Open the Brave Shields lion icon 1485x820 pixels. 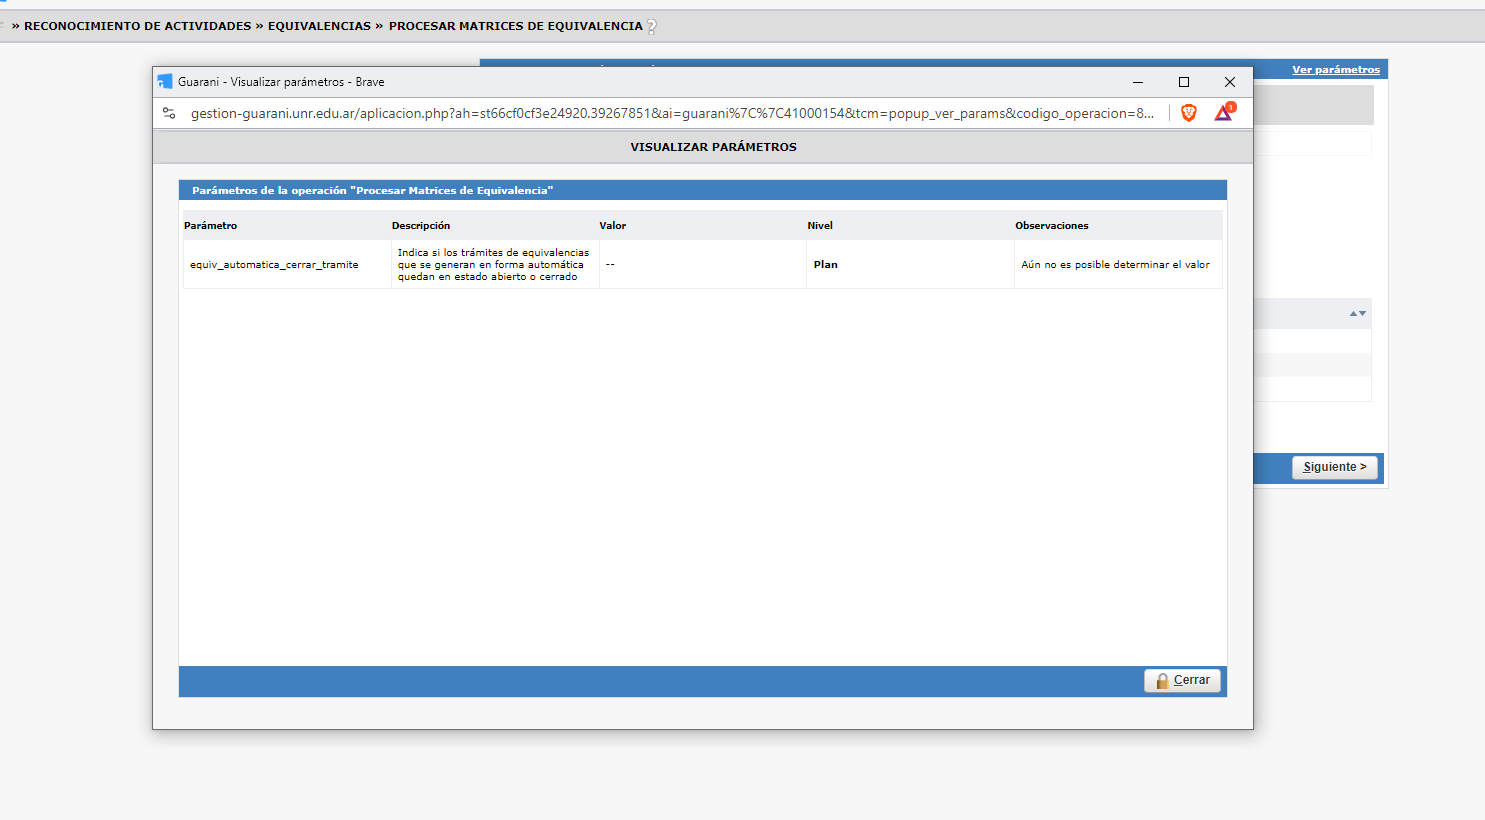tap(1189, 113)
